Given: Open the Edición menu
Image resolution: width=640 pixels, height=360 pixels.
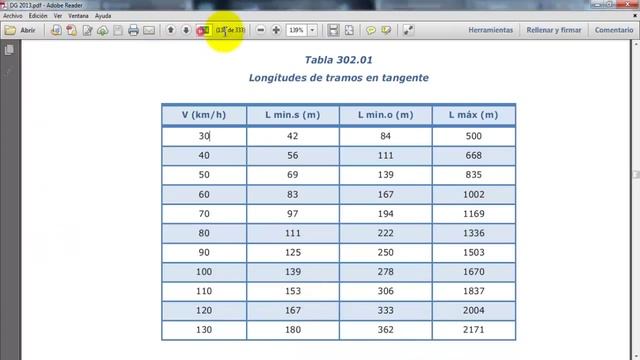Looking at the screenshot, I should (x=38, y=16).
